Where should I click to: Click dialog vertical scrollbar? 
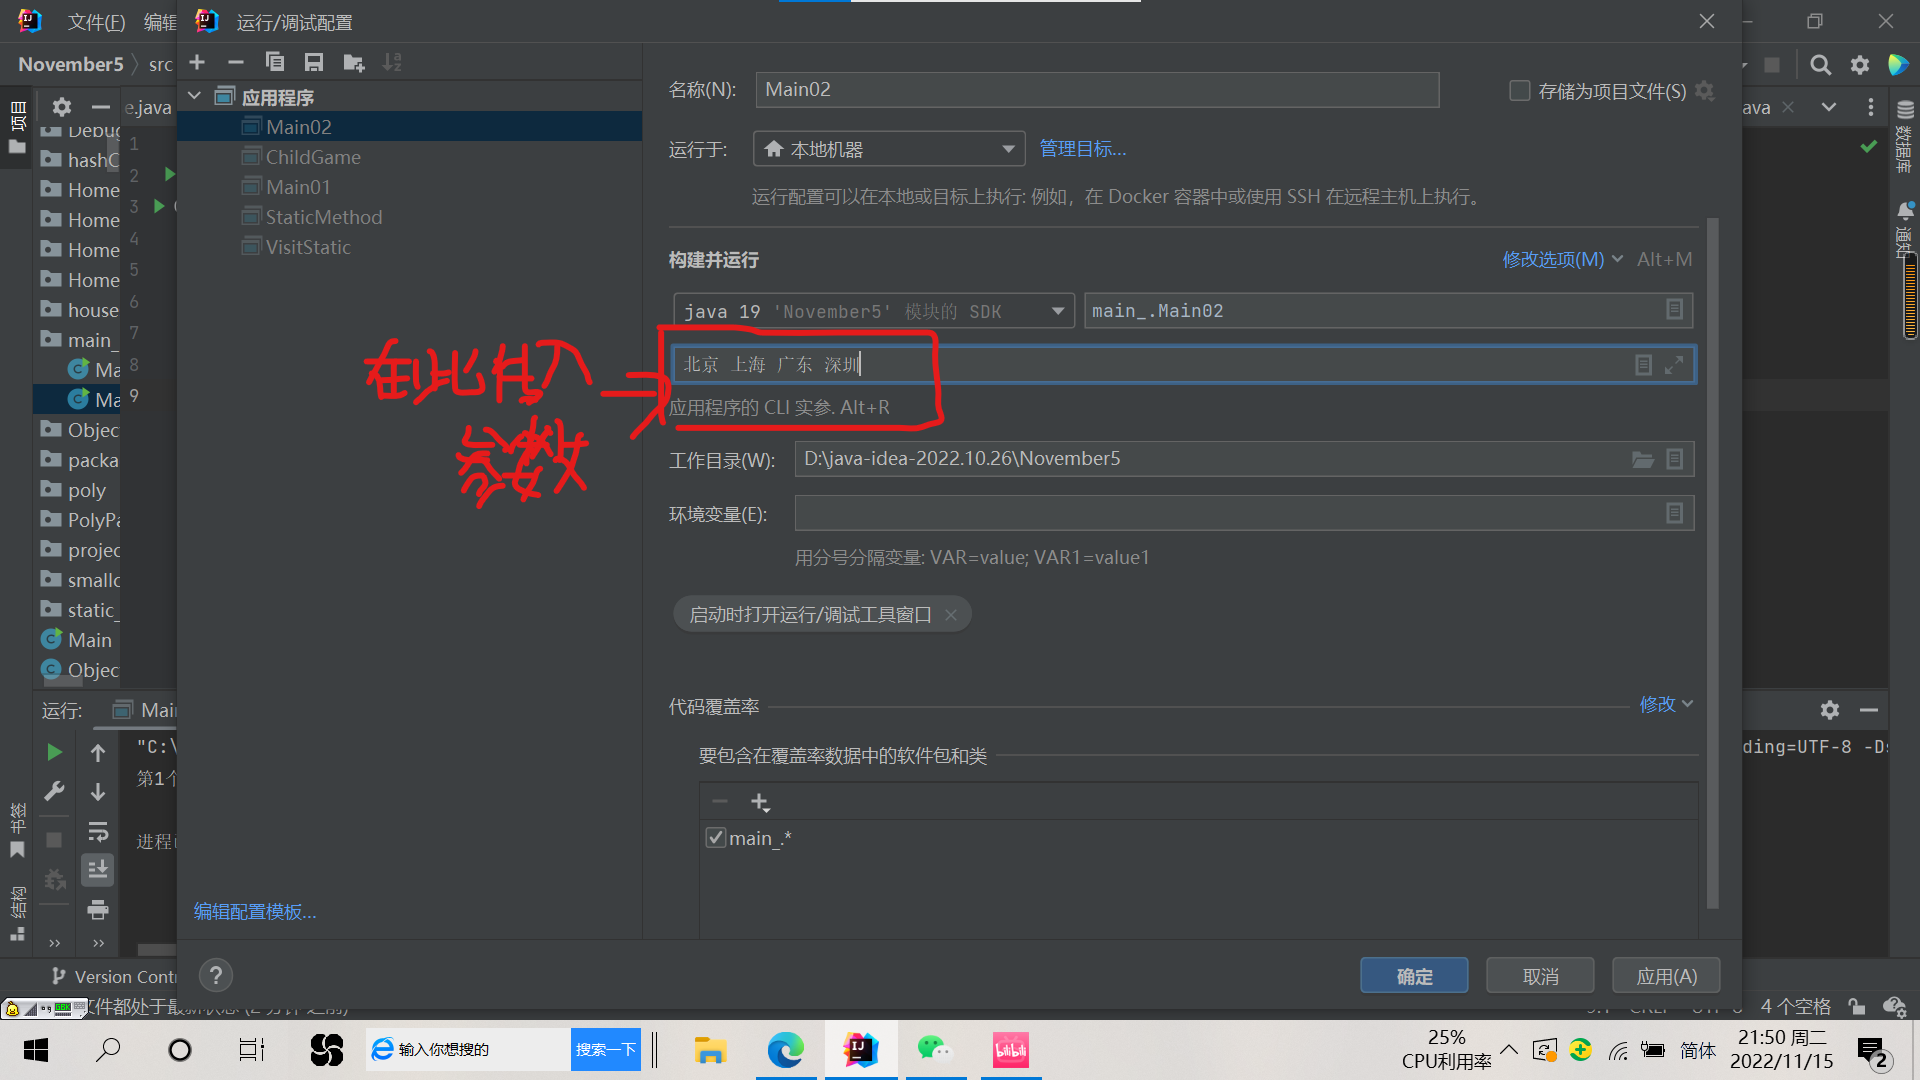[x=1712, y=562]
